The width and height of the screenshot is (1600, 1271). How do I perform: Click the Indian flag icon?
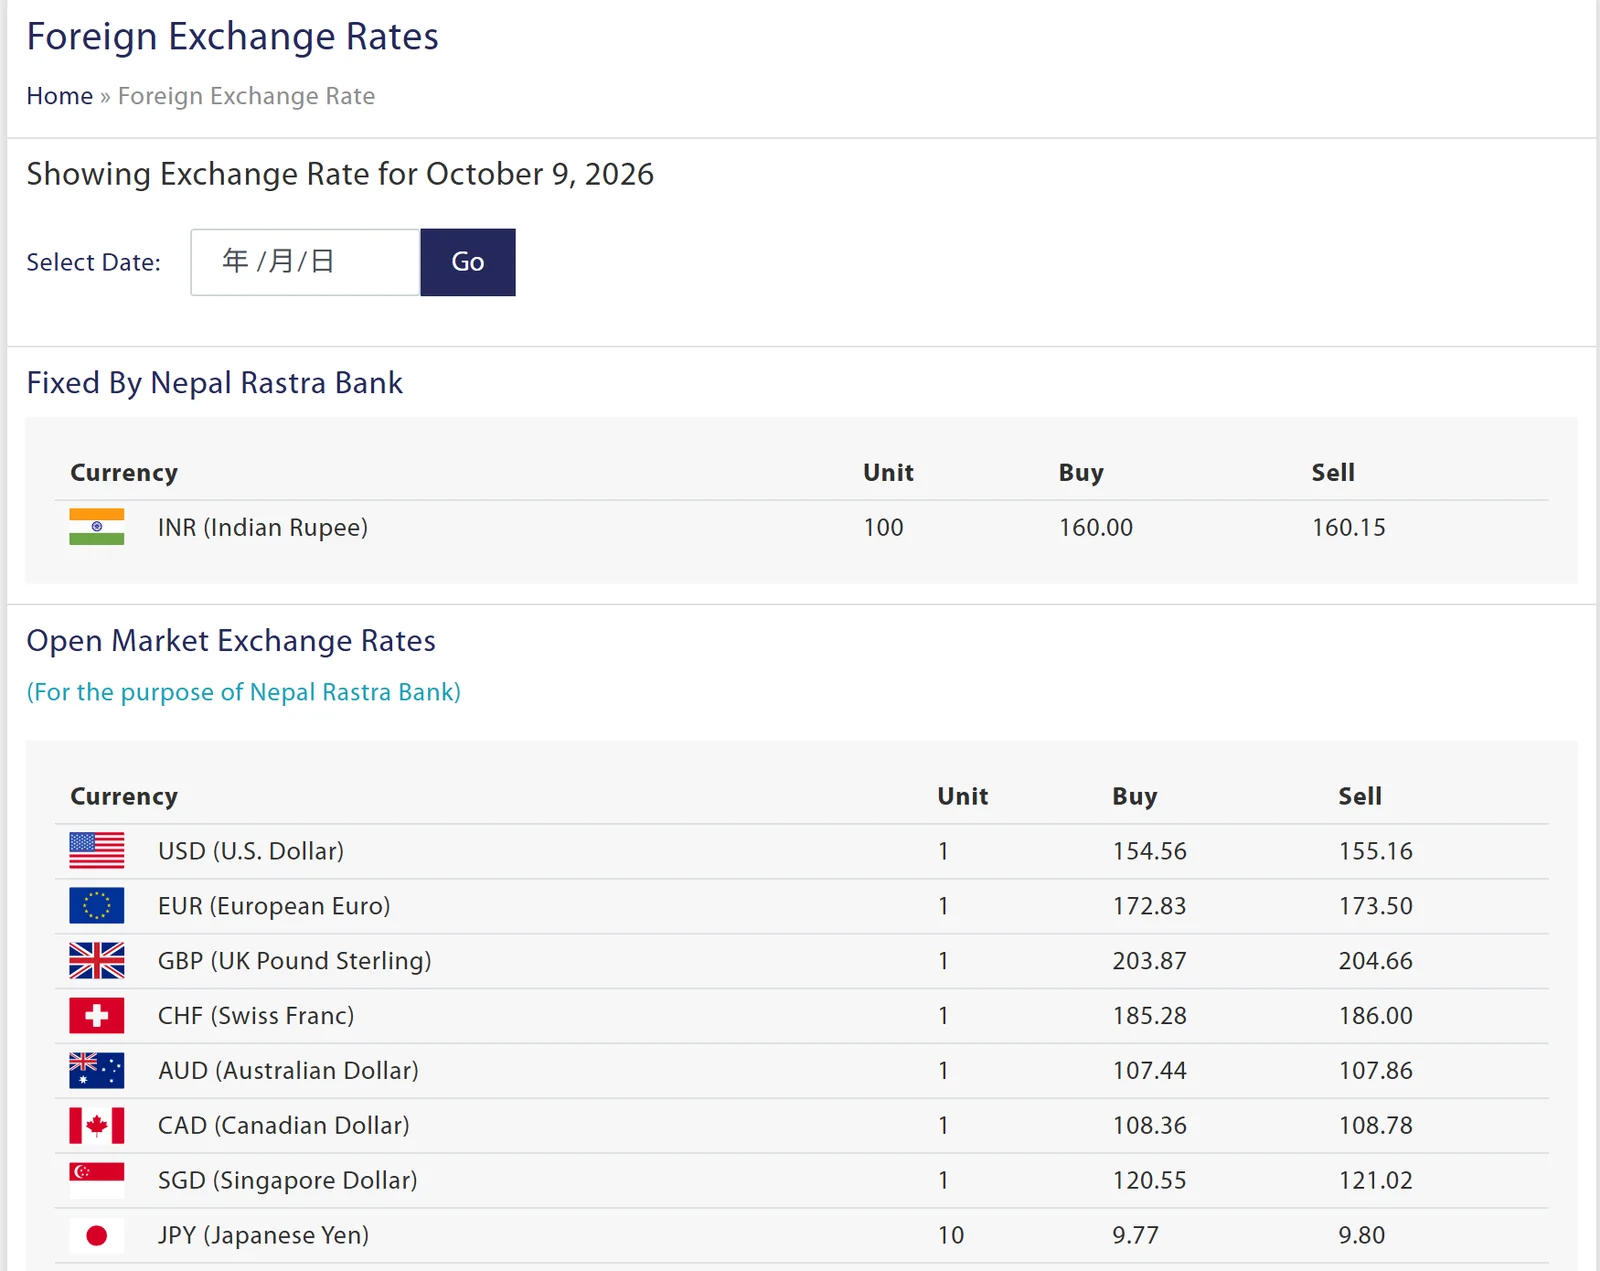click(97, 527)
